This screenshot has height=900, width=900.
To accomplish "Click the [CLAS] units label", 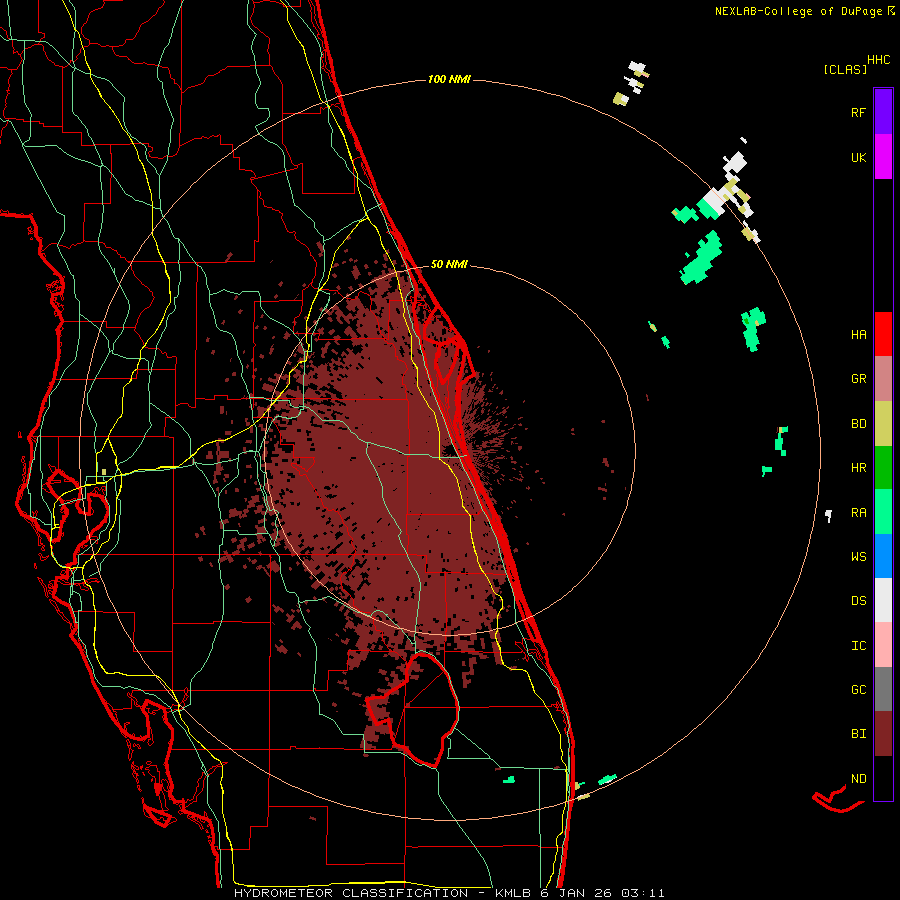I will tap(845, 70).
